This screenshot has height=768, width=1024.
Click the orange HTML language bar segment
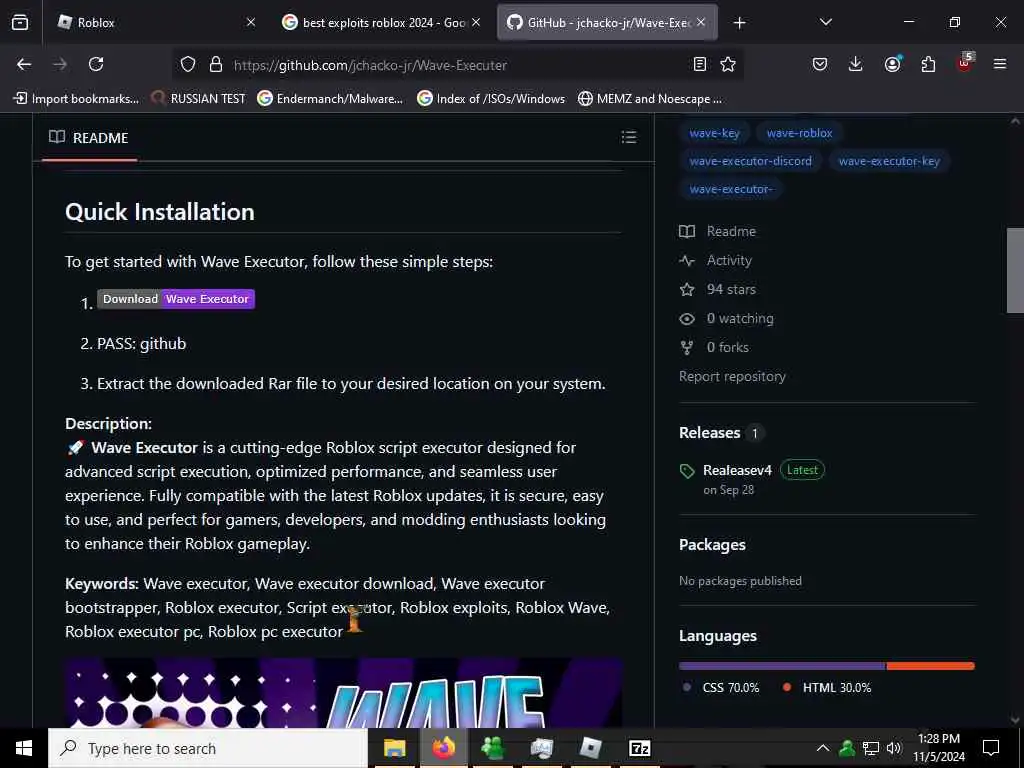(x=931, y=666)
